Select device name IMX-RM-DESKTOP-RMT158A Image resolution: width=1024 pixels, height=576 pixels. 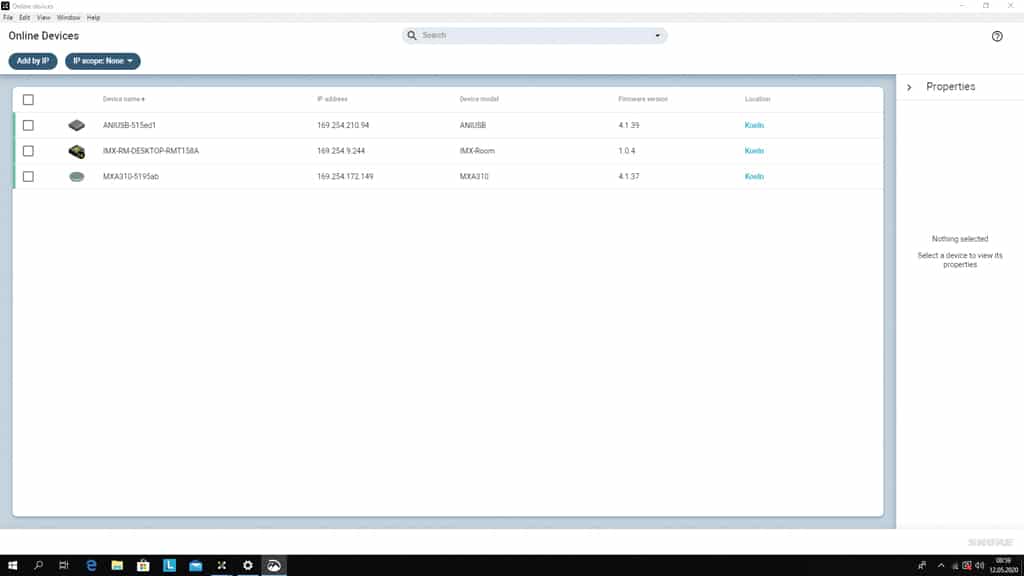pyautogui.click(x=151, y=151)
